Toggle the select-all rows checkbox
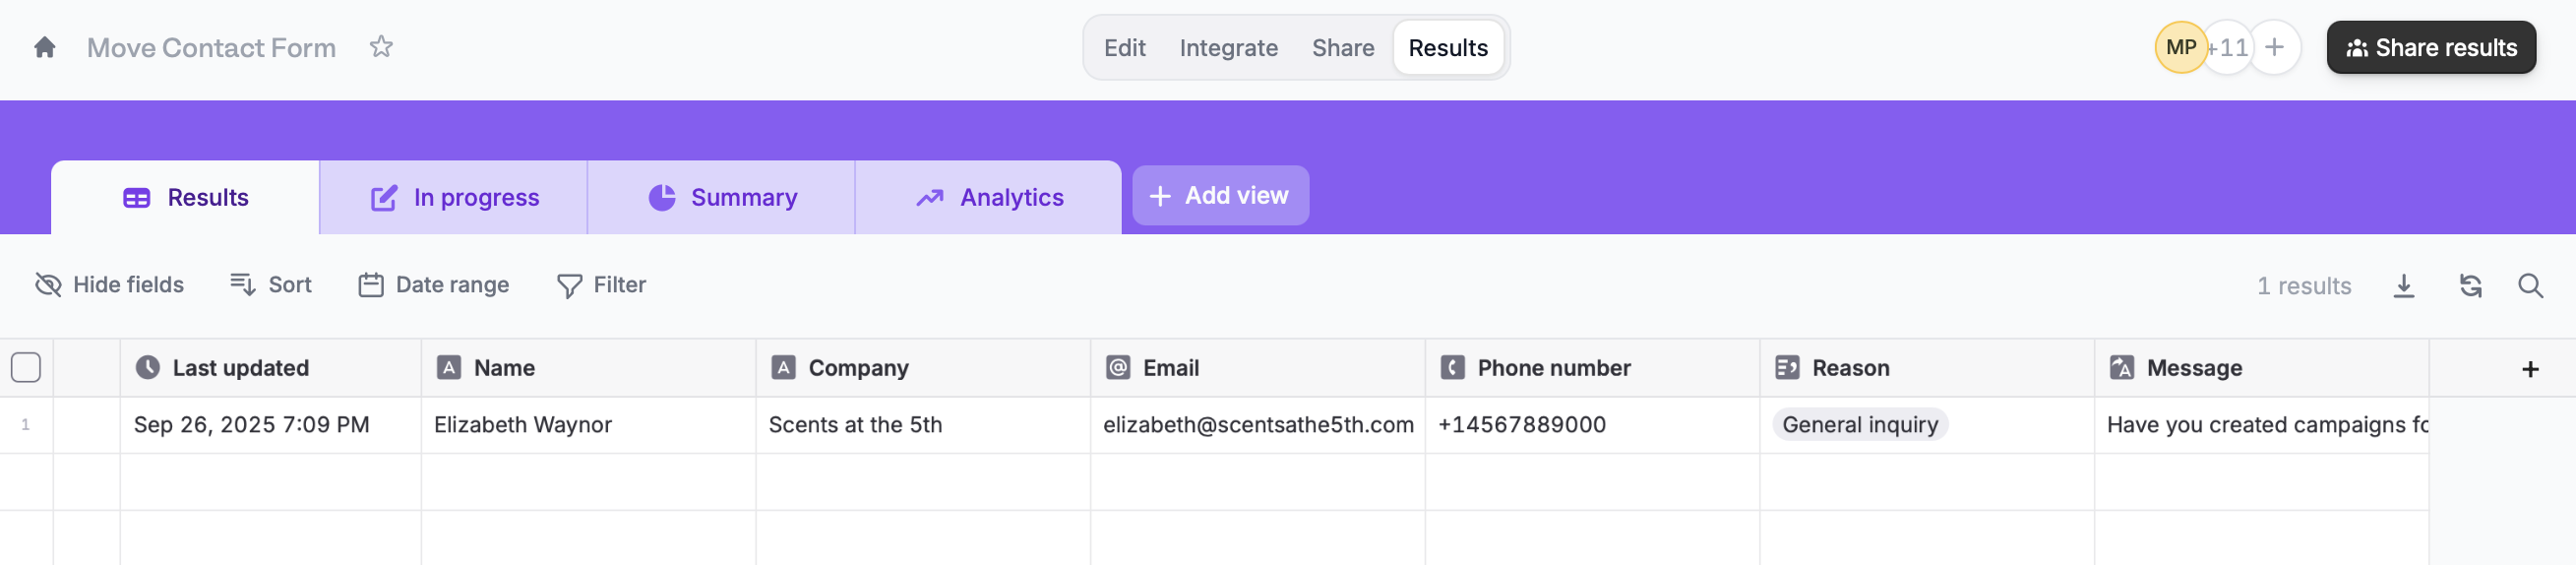 coord(26,368)
